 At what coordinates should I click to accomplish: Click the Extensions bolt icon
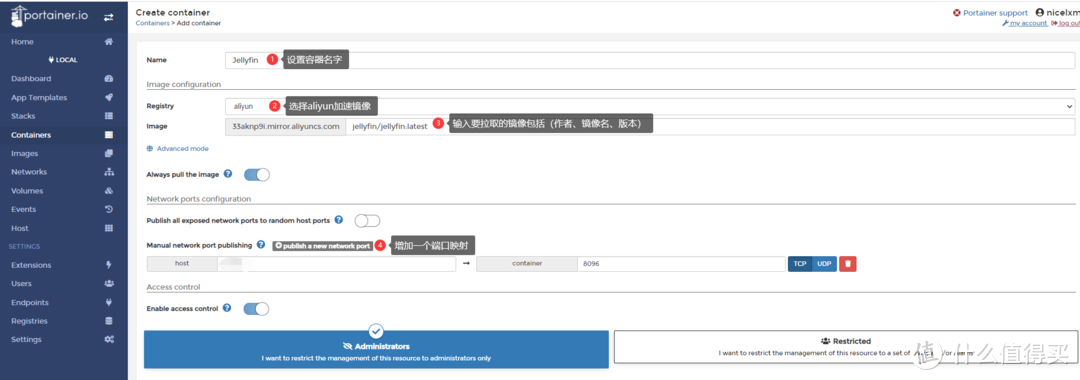click(109, 265)
